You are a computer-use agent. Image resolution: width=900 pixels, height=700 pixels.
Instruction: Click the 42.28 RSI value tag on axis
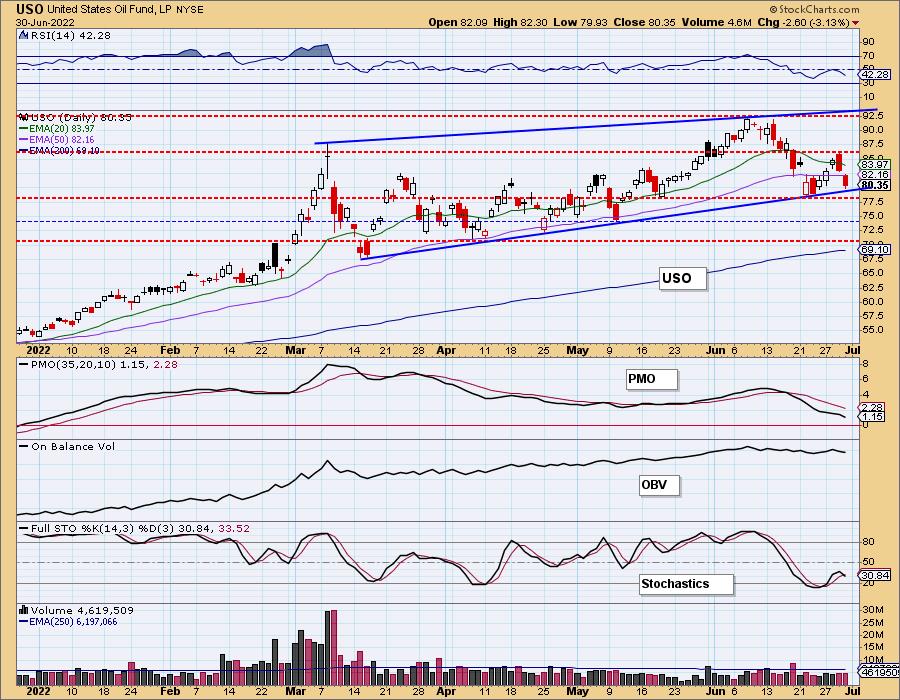(876, 75)
